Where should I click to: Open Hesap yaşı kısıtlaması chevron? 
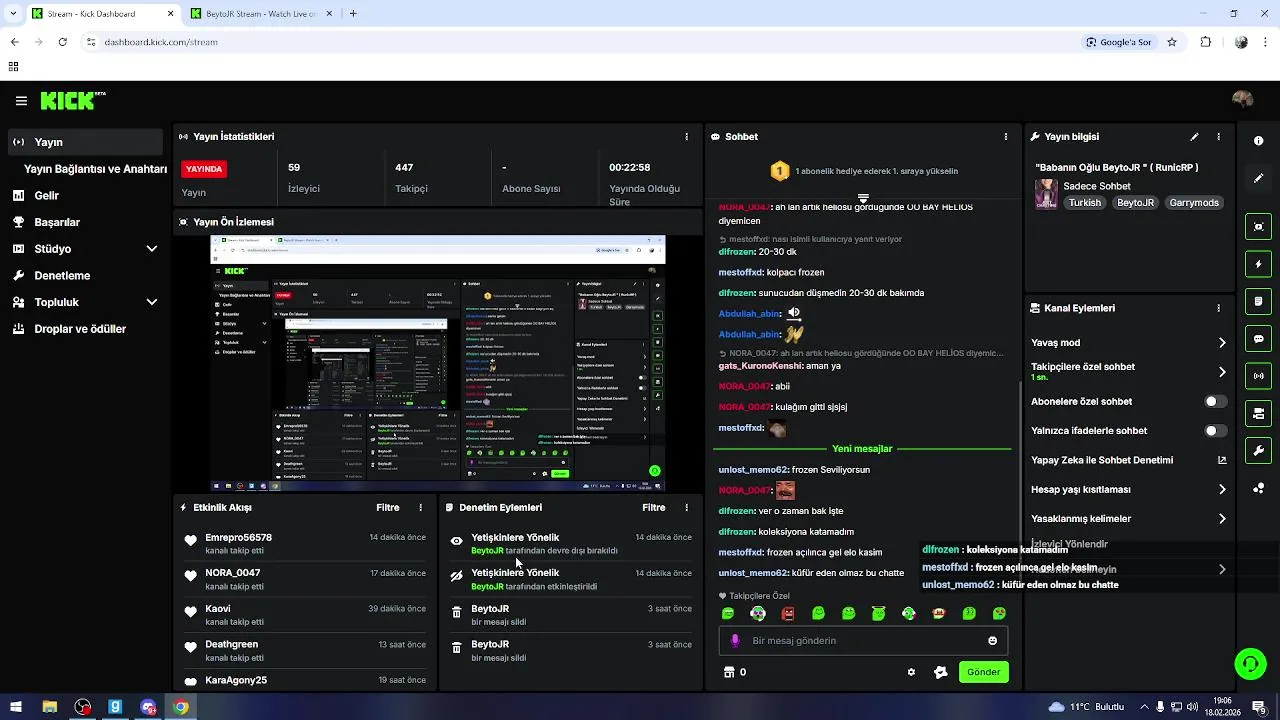coord(1222,490)
